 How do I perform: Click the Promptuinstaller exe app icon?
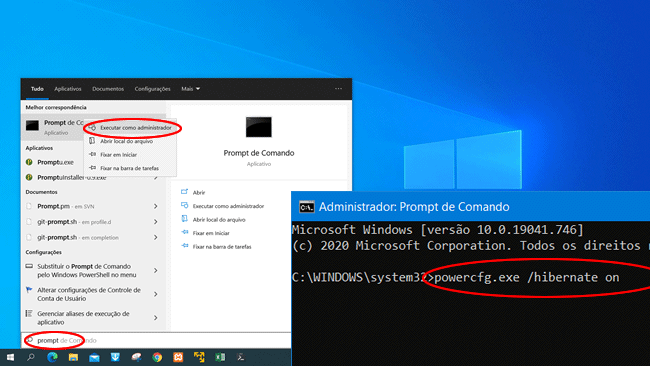point(29,177)
